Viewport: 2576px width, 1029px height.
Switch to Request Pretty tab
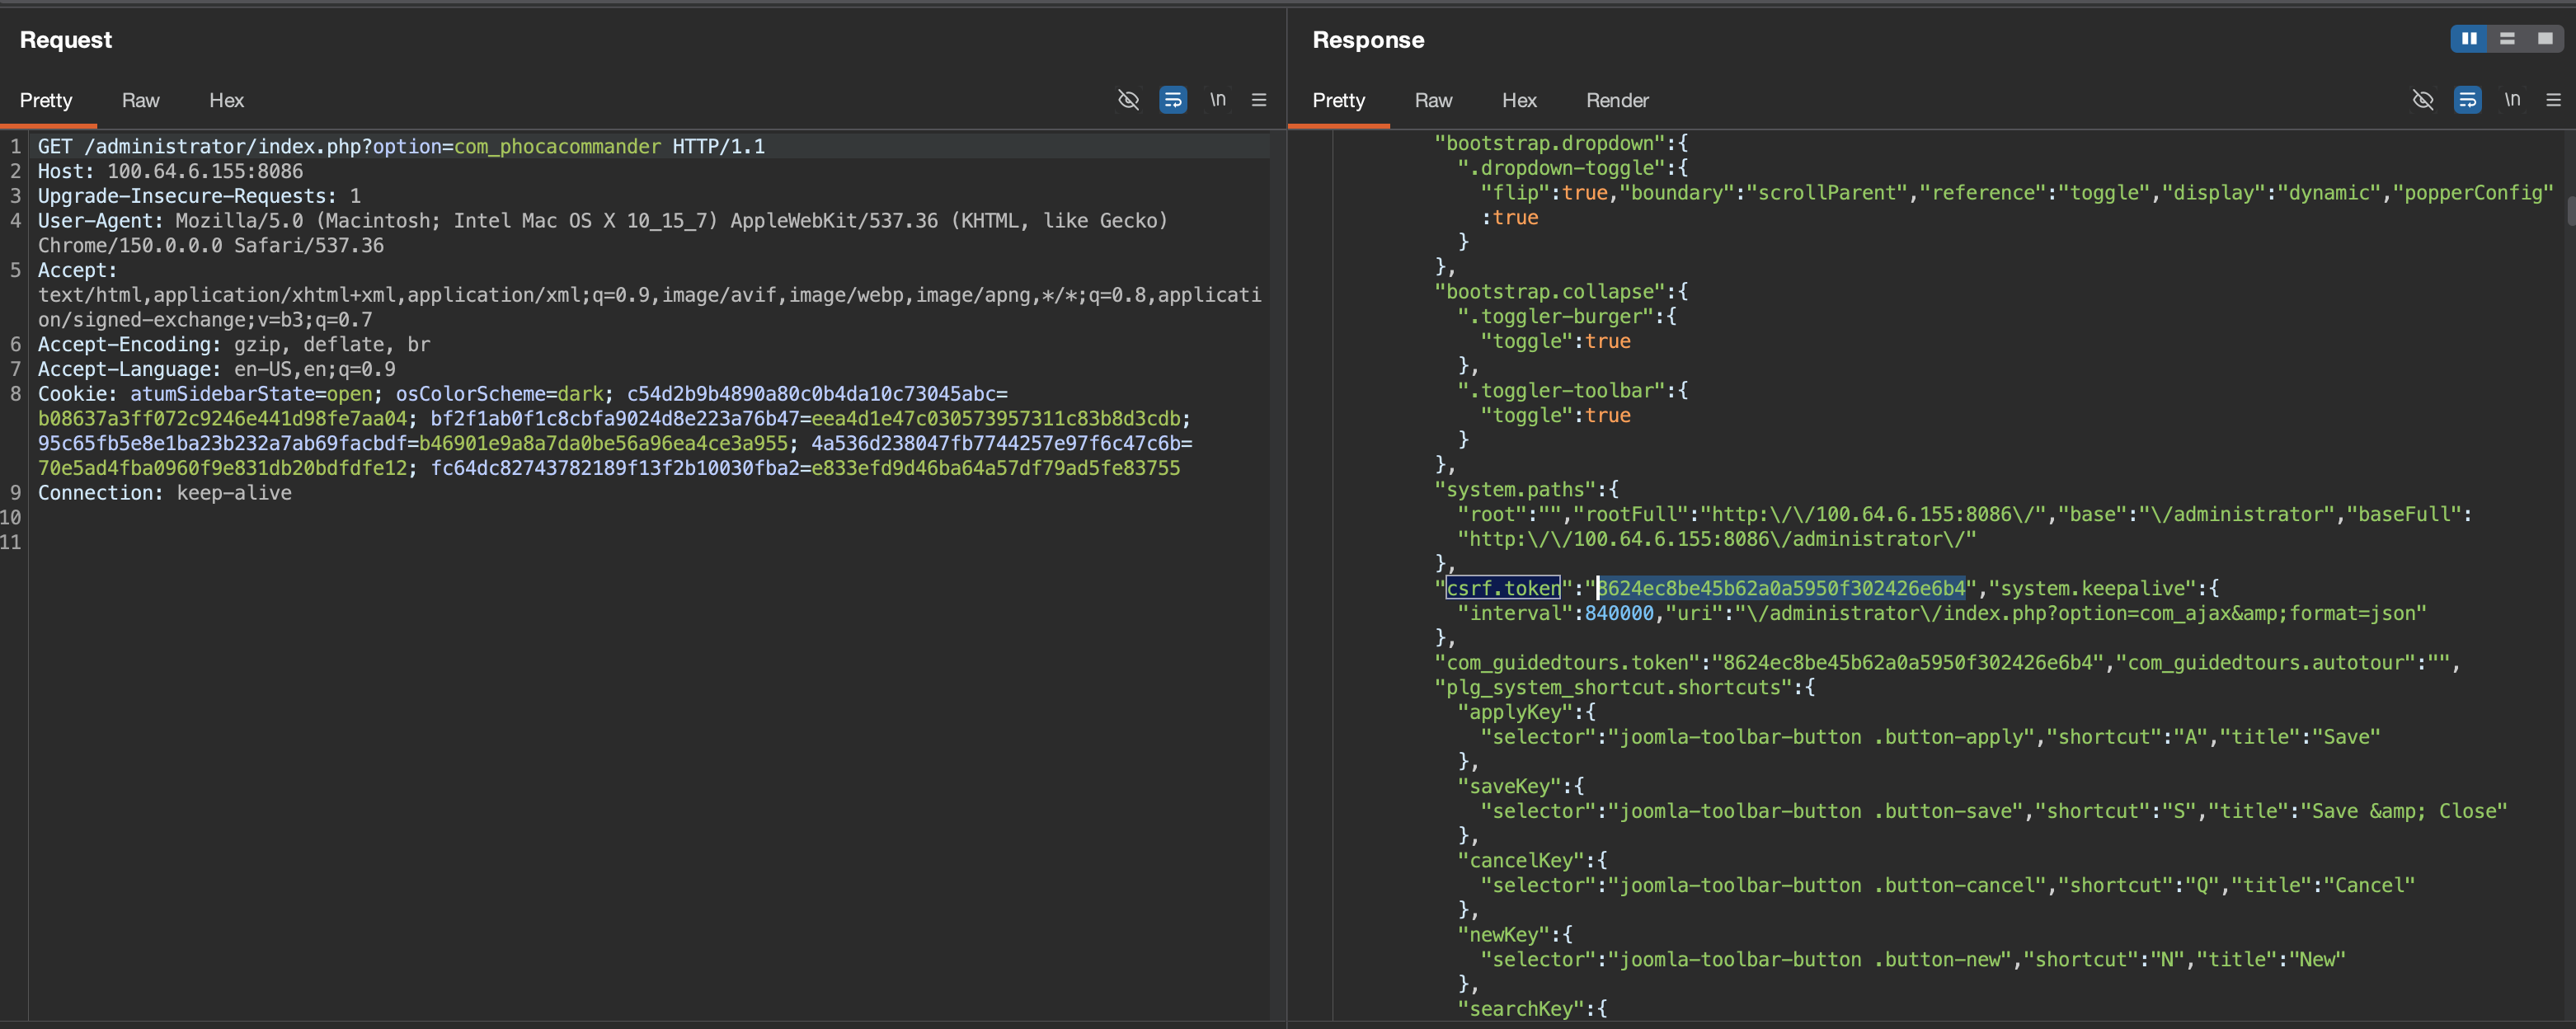pos(46,100)
